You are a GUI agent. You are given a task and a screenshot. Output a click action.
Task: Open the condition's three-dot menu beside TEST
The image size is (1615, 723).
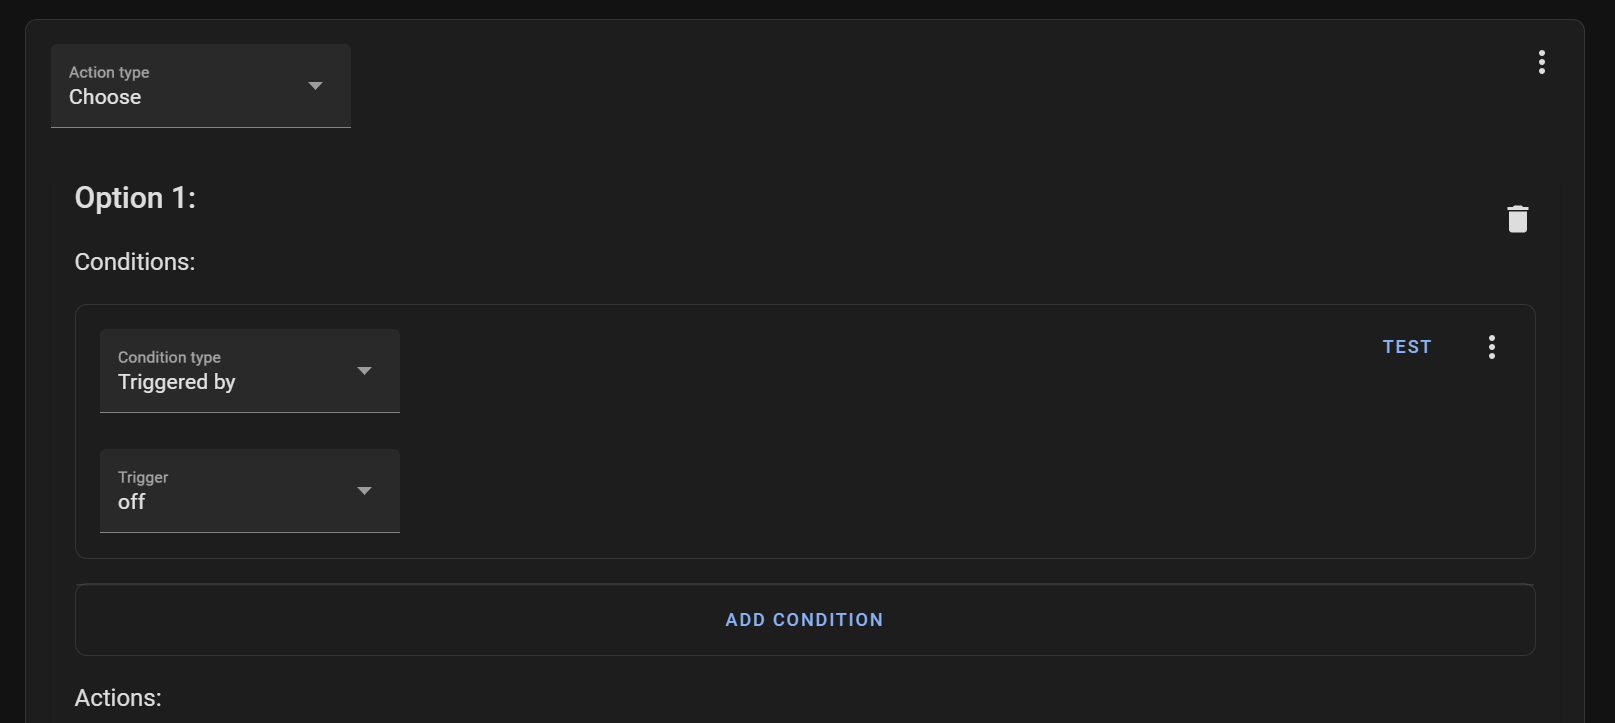tap(1491, 347)
